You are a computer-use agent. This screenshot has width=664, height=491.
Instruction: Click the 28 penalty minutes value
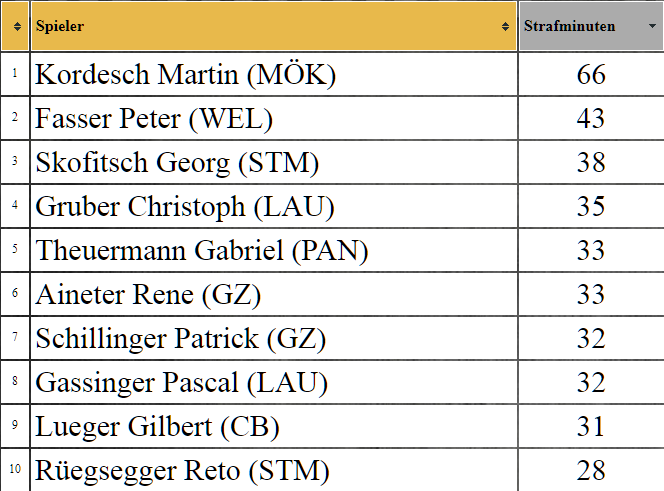coord(591,470)
